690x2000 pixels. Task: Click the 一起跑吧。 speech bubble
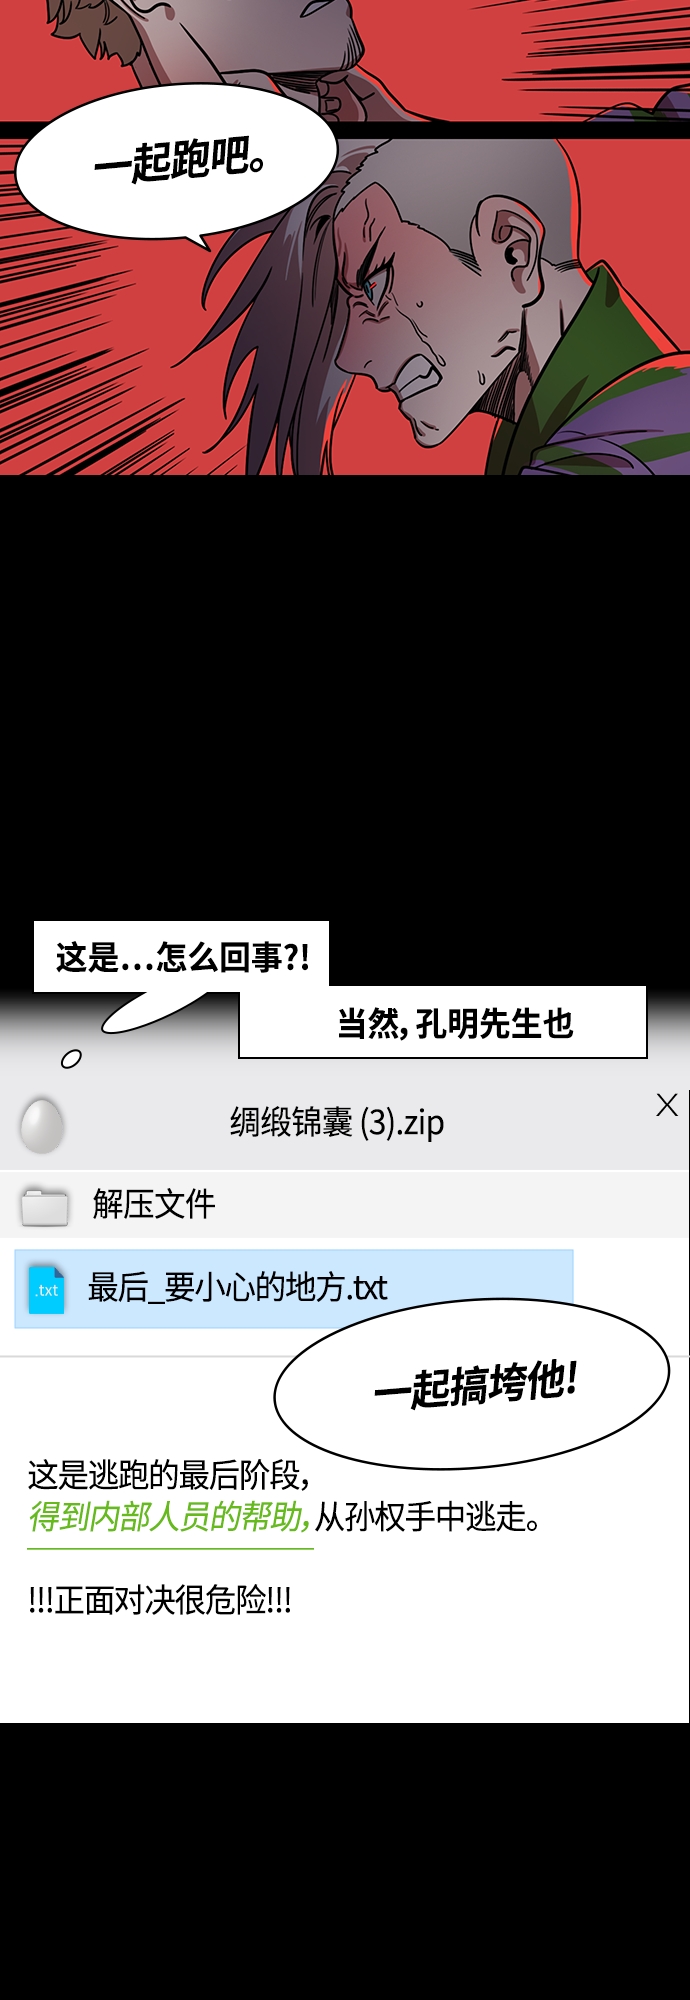pos(177,163)
